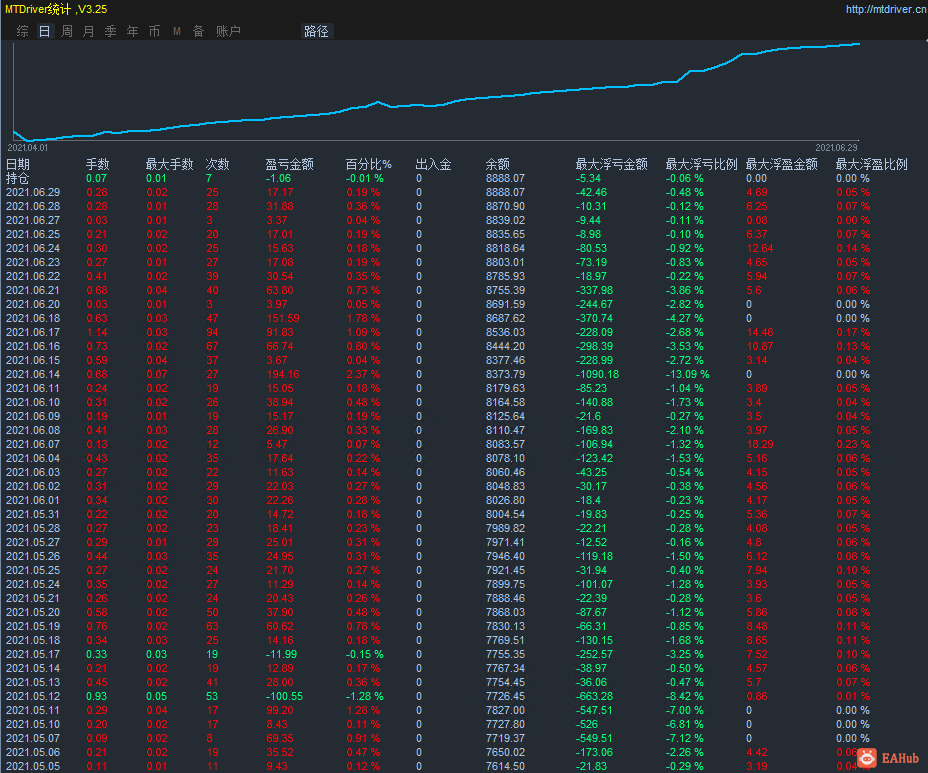
Task: Click the 最大浮亏金额 column header
Action: click(x=611, y=164)
